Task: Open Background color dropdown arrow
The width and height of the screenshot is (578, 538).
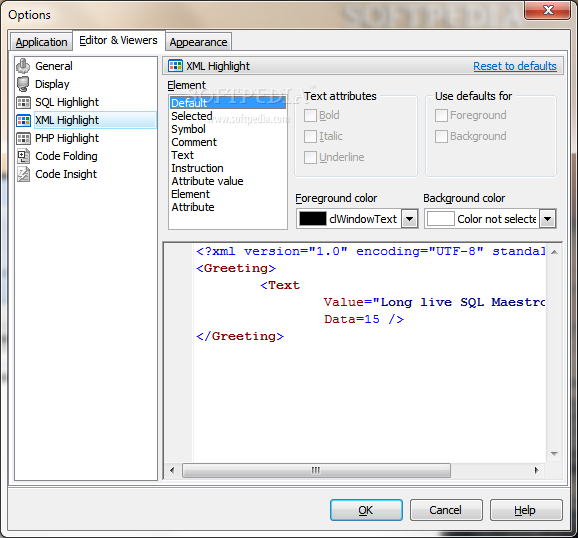Action: click(548, 219)
